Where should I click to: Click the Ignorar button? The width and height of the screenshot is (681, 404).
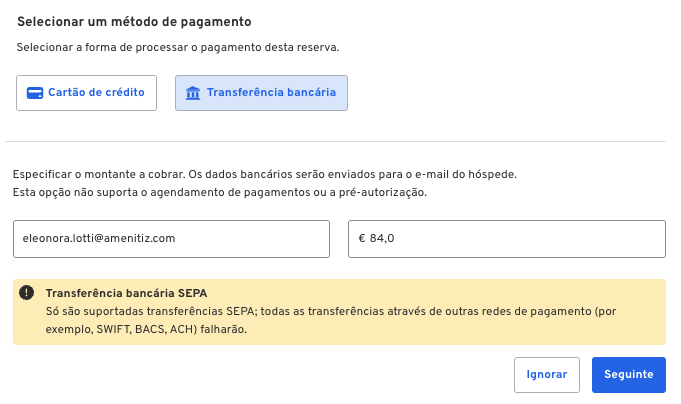coord(547,375)
